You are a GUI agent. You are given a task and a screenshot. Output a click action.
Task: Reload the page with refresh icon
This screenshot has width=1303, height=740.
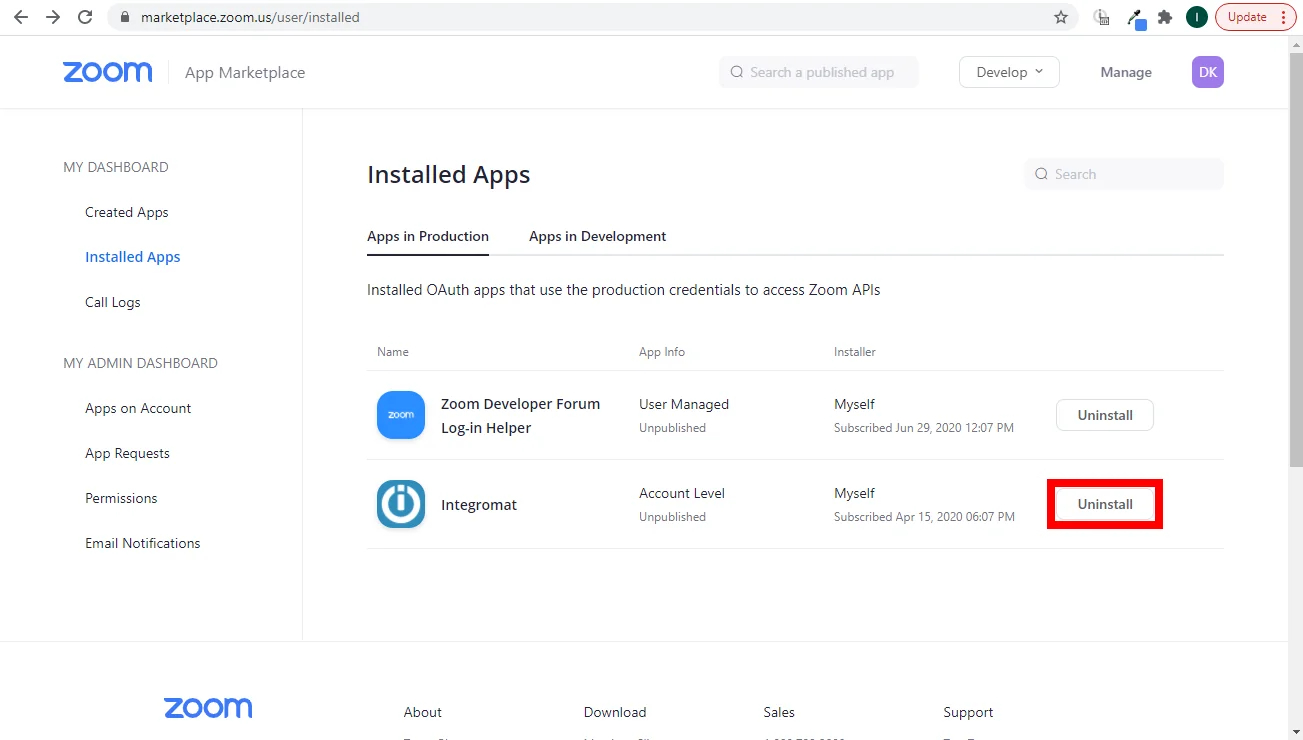(85, 17)
